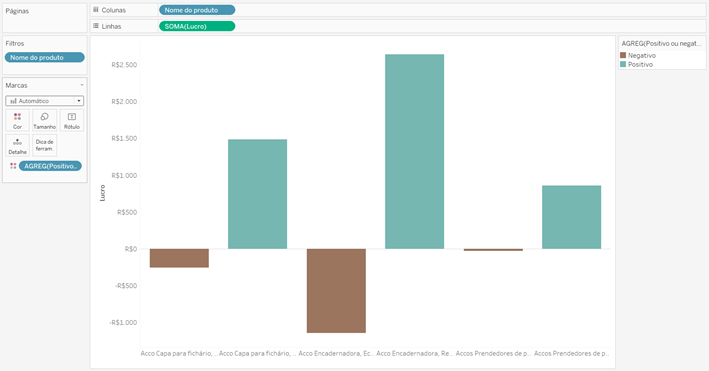Click the Positivo legend label
This screenshot has width=709, height=371.
click(x=640, y=64)
